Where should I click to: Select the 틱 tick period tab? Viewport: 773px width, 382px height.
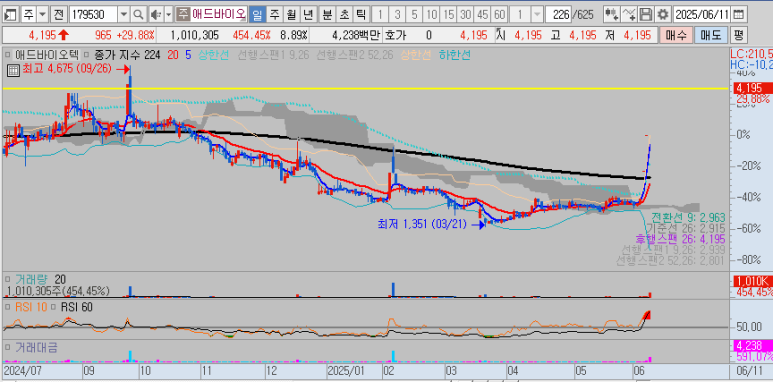(x=361, y=14)
